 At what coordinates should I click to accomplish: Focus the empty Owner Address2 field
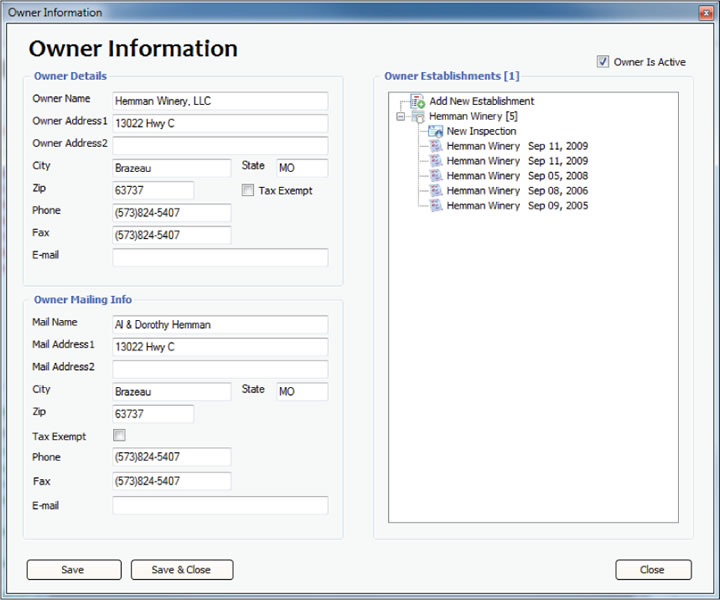pos(220,146)
